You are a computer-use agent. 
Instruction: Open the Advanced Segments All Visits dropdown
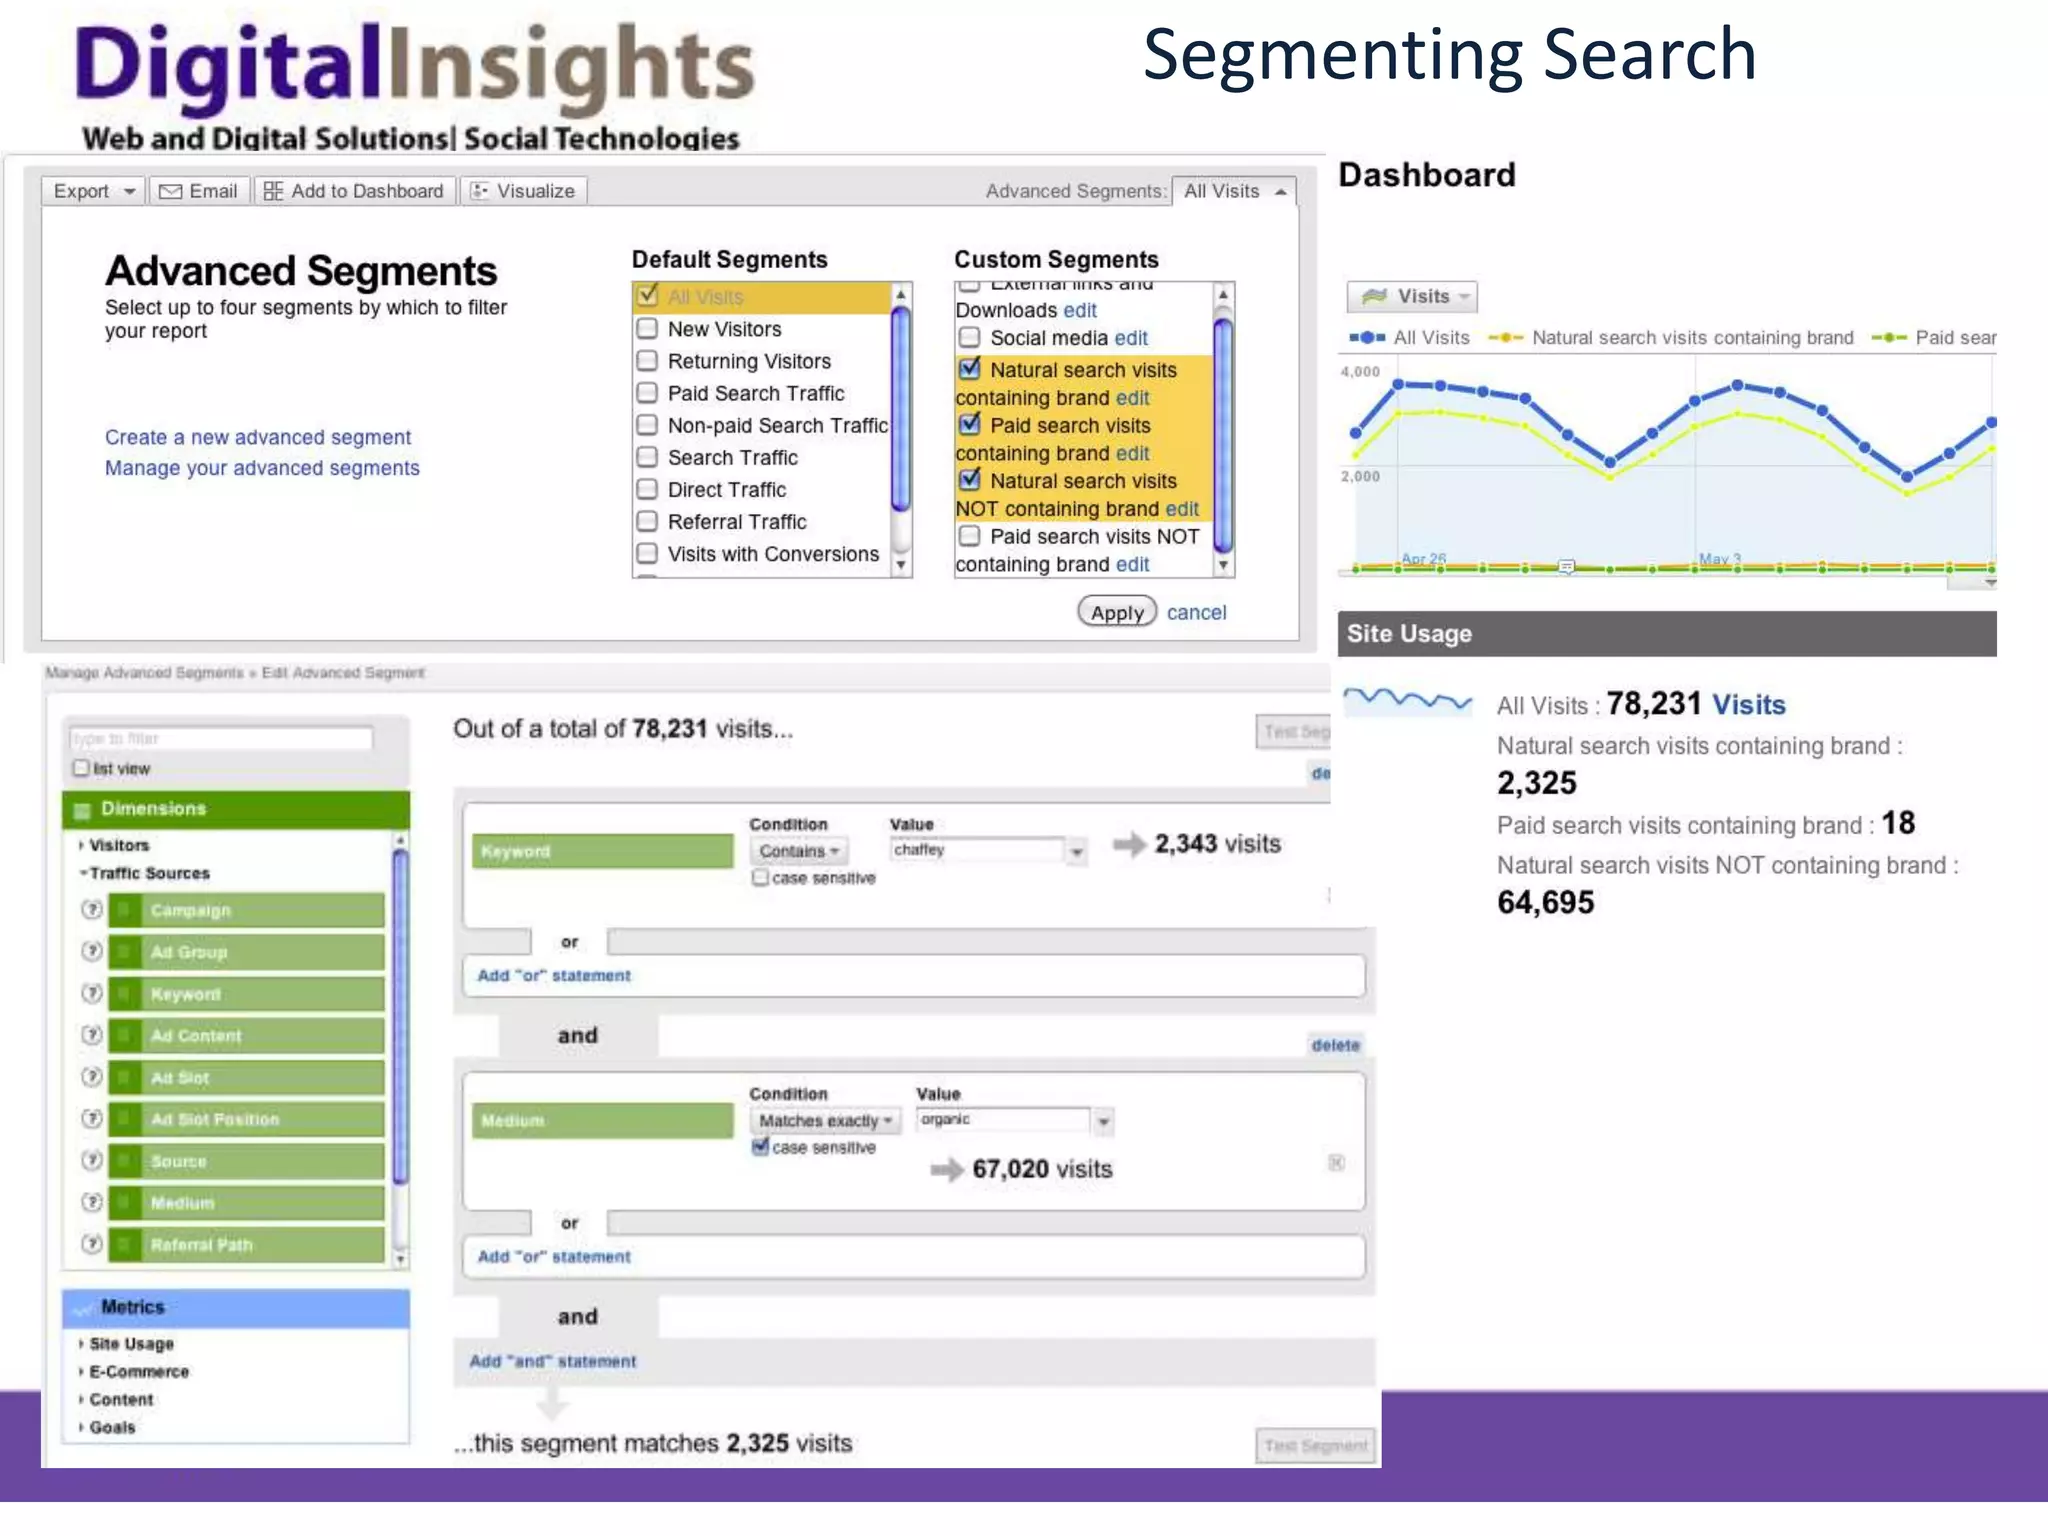(x=1234, y=191)
